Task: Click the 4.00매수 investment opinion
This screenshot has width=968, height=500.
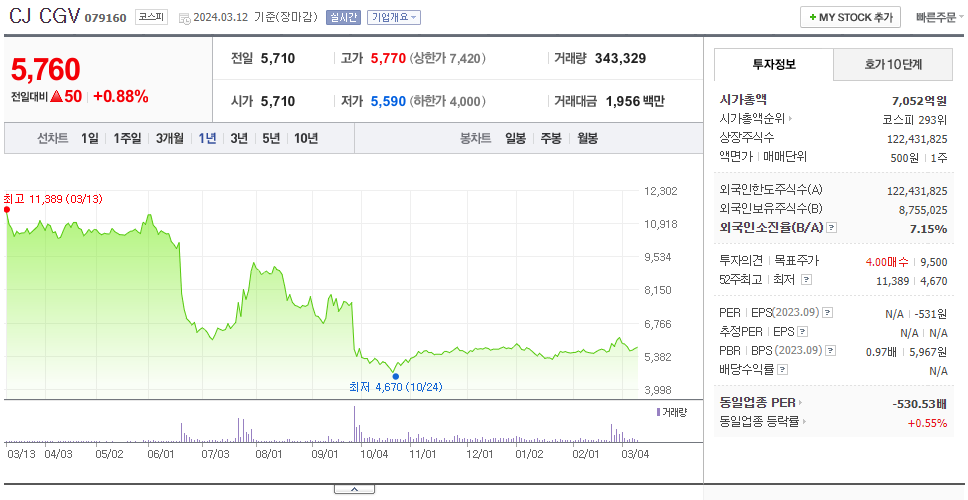Action: coord(887,262)
